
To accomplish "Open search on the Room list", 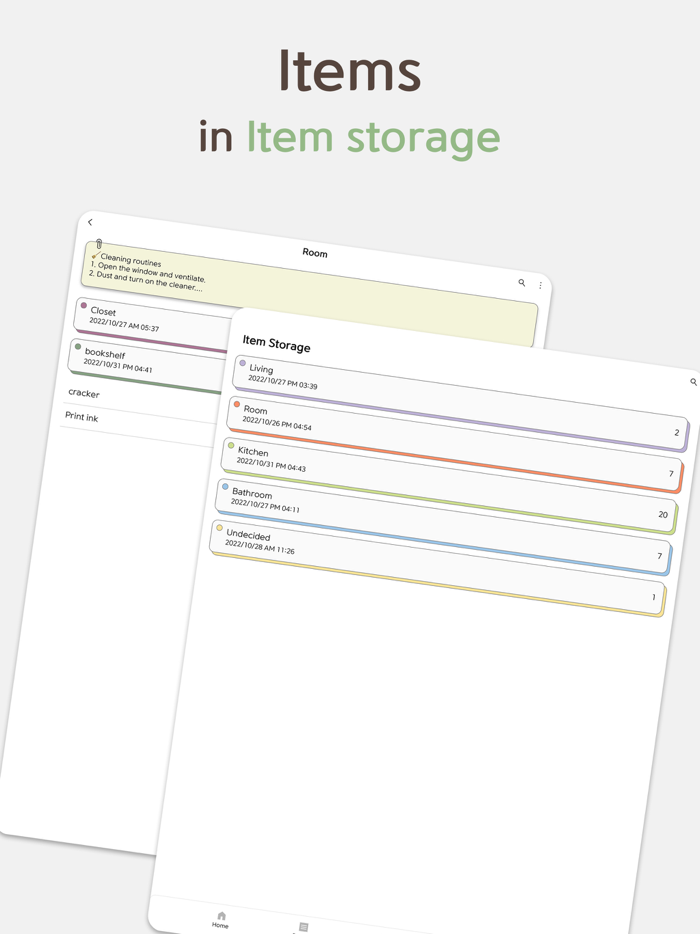I will (x=523, y=282).
